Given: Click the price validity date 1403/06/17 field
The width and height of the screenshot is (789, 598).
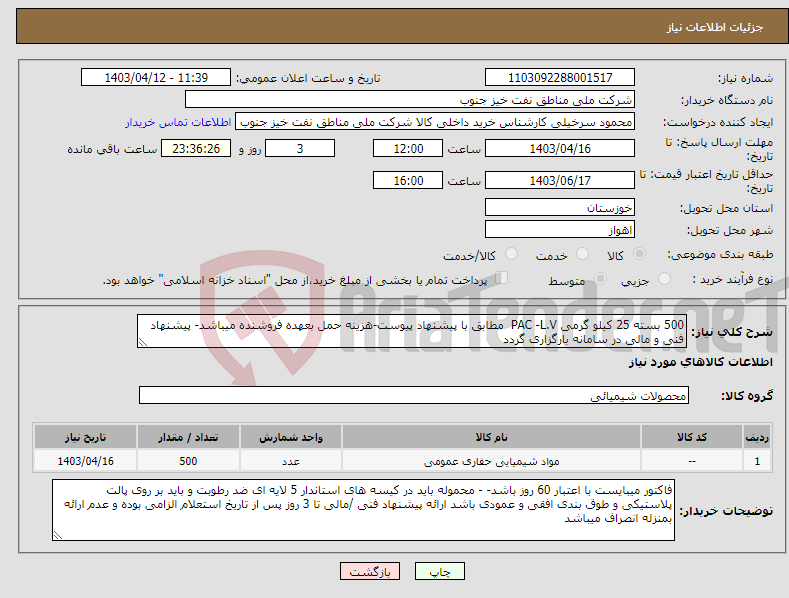Looking at the screenshot, I should click(560, 180).
